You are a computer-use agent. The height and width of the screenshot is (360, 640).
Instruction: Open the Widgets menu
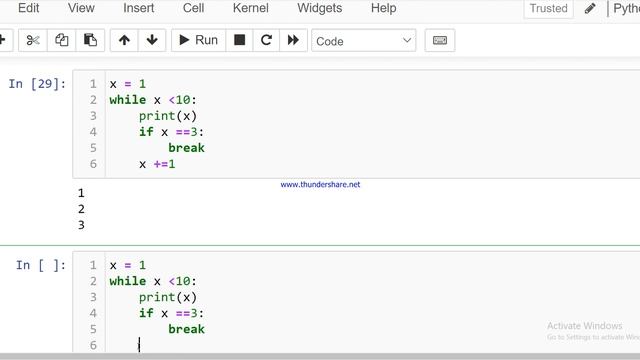click(320, 8)
